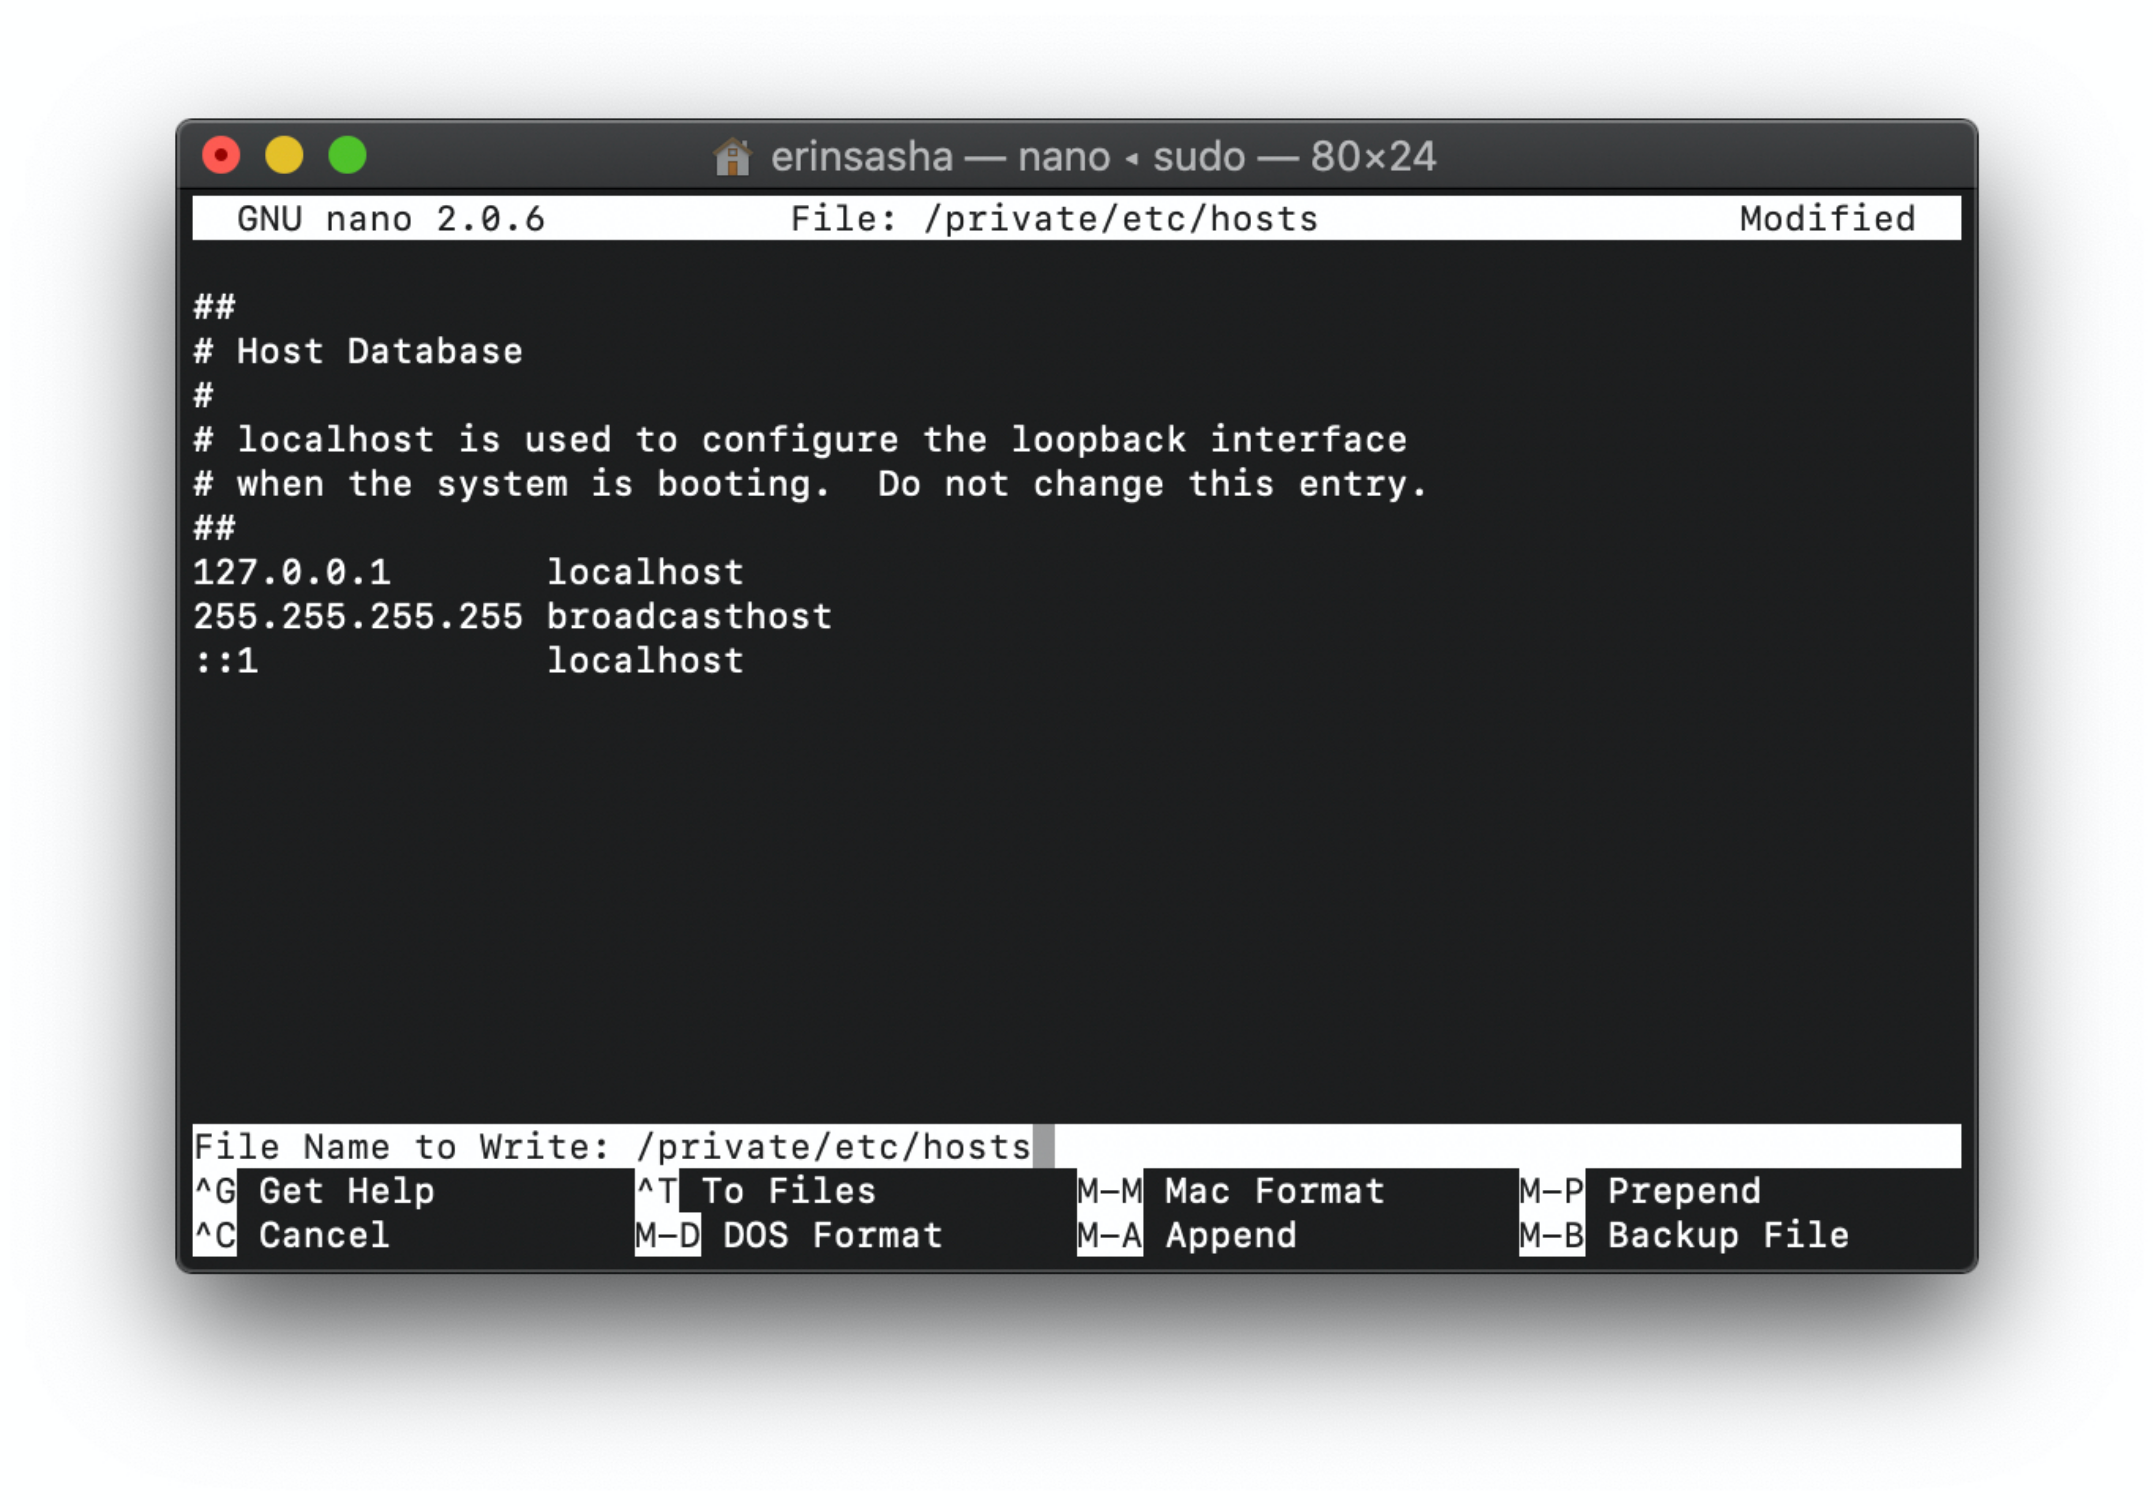Click the home folder icon in title bar
Image resolution: width=2153 pixels, height=1506 pixels.
[x=731, y=157]
